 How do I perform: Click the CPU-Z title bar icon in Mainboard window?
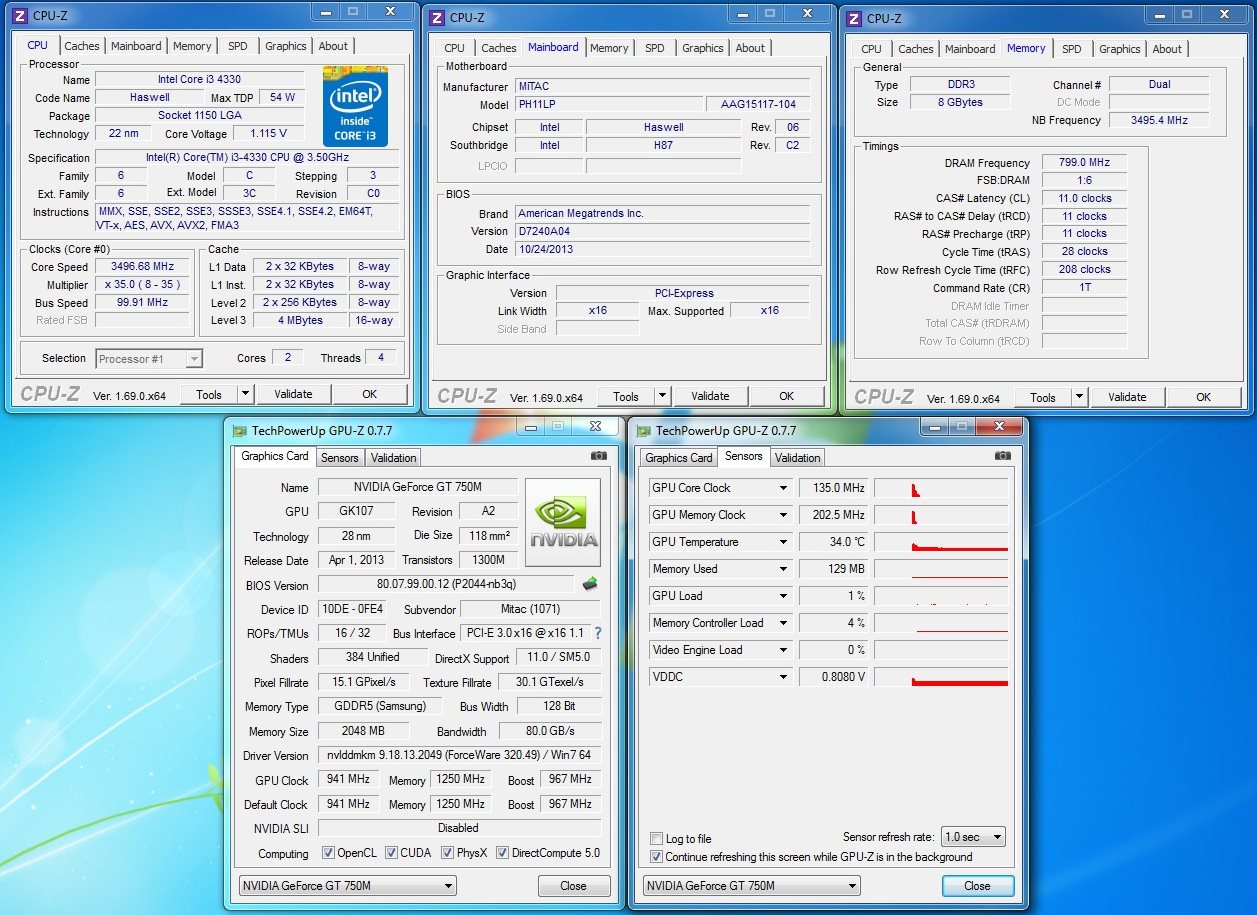click(437, 17)
